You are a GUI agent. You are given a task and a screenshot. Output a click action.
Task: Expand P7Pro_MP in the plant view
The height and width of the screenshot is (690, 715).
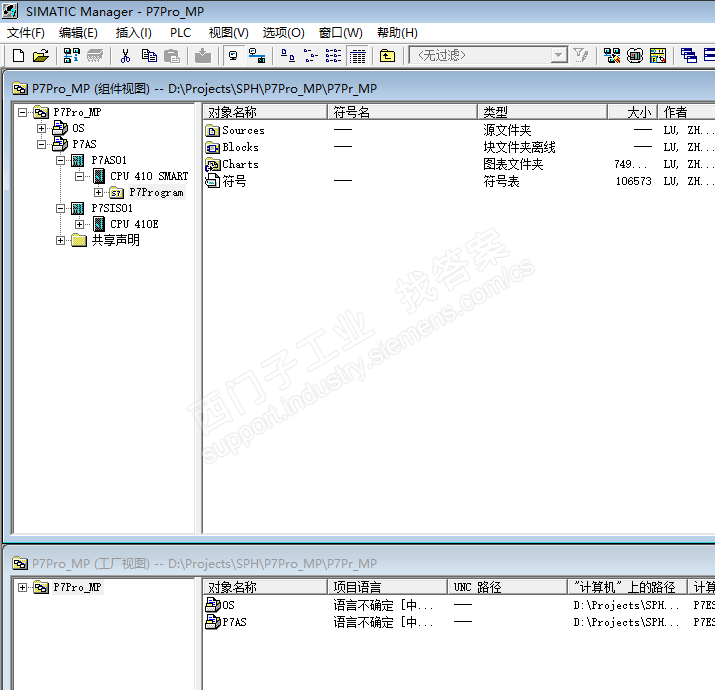[22, 587]
